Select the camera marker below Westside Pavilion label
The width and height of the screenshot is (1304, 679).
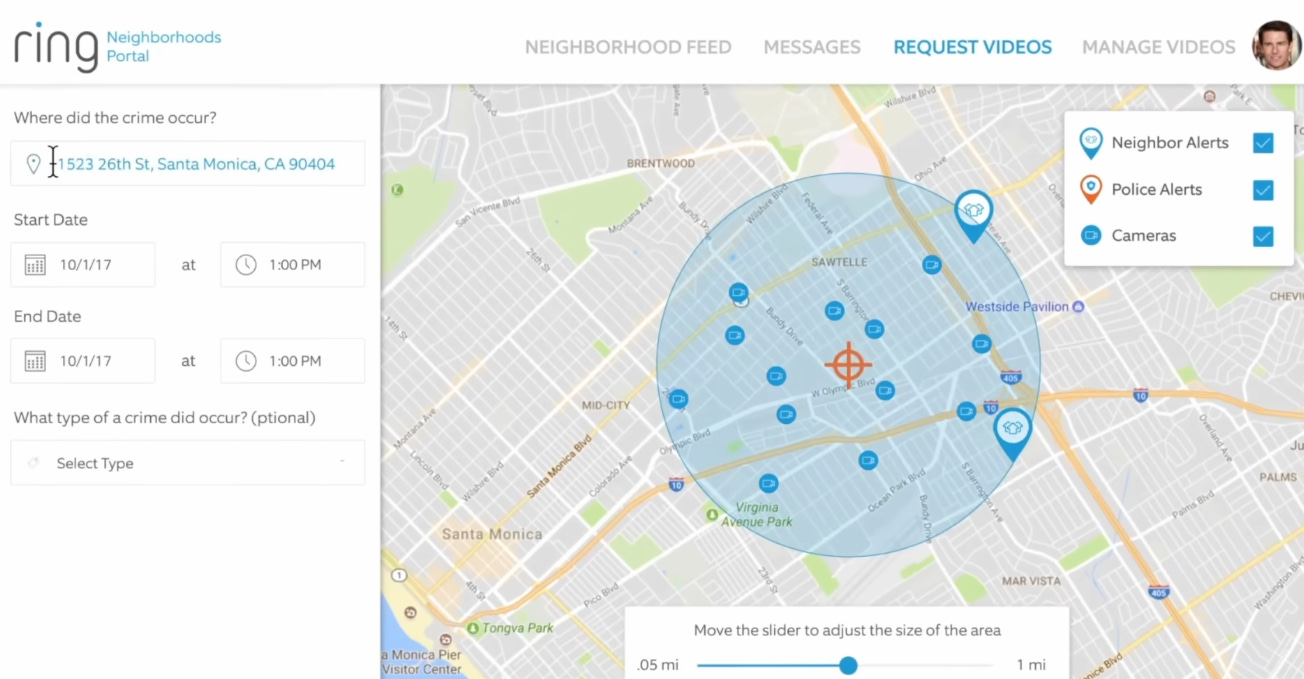pyautogui.click(x=981, y=343)
